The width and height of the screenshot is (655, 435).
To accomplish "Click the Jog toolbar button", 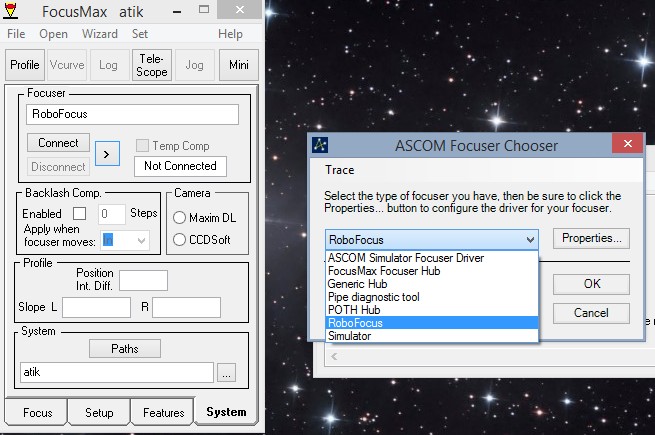I will pos(195,65).
